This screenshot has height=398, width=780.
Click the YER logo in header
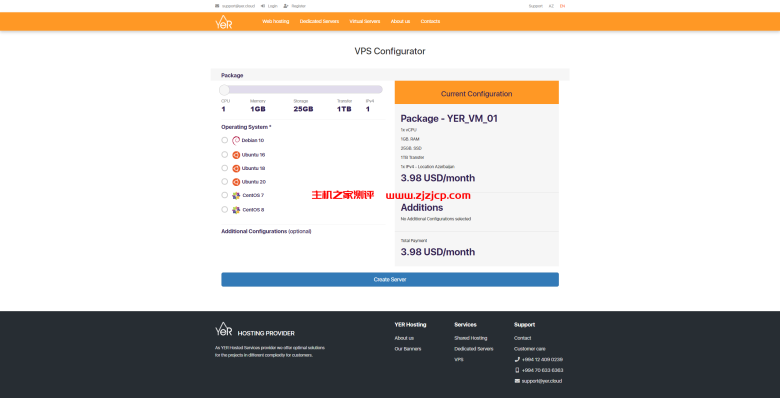click(x=223, y=22)
